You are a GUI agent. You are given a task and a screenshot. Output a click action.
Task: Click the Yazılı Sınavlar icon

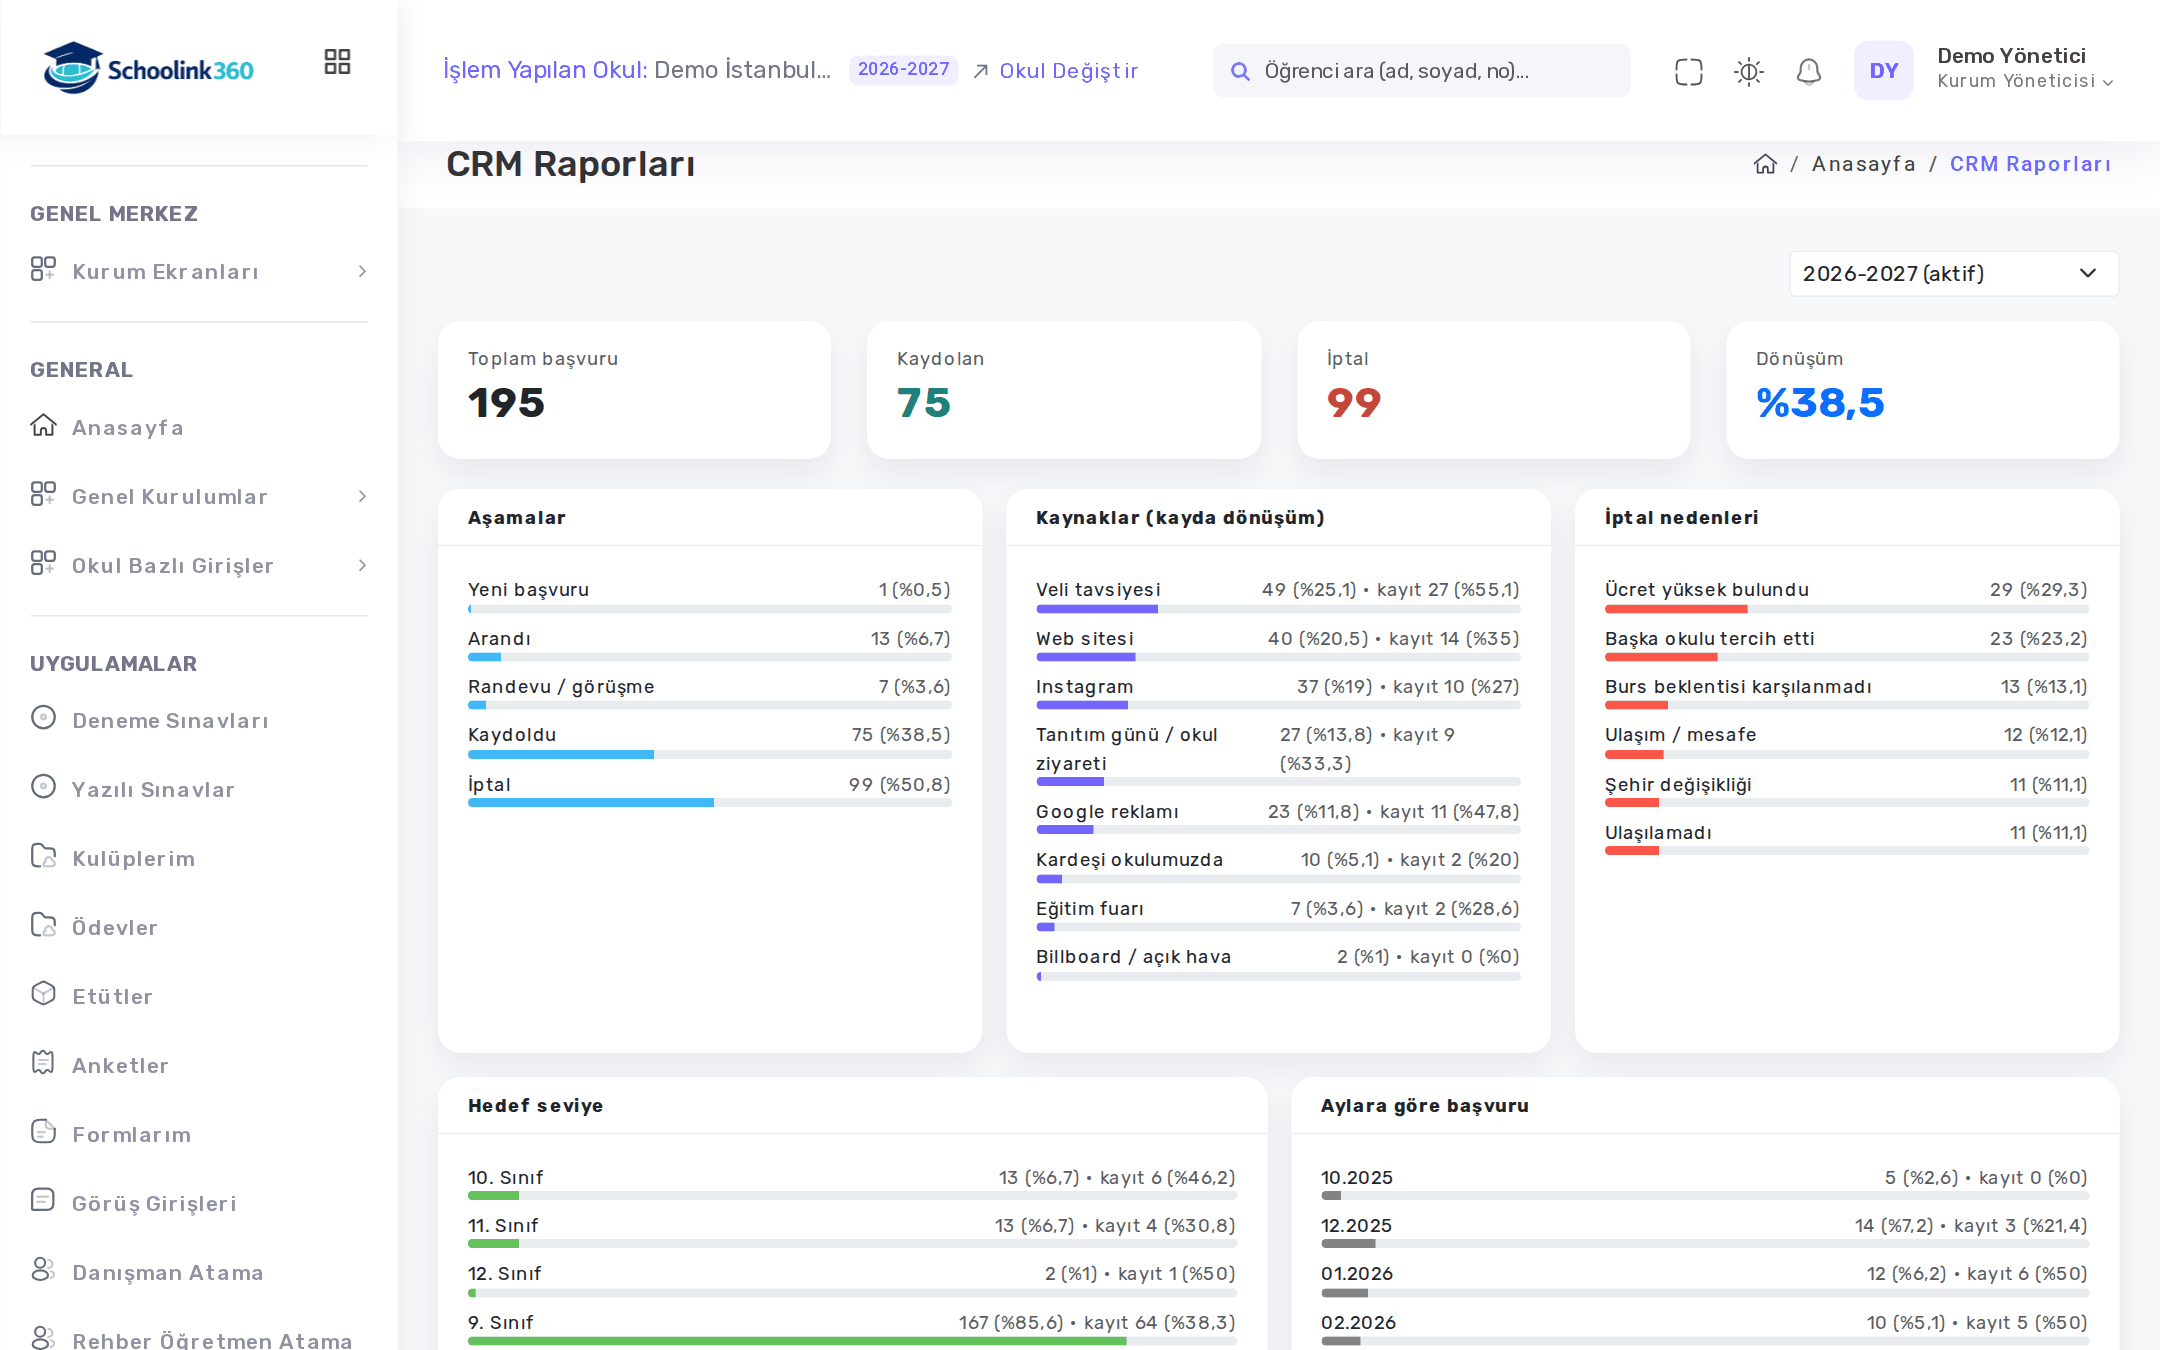pyautogui.click(x=43, y=787)
